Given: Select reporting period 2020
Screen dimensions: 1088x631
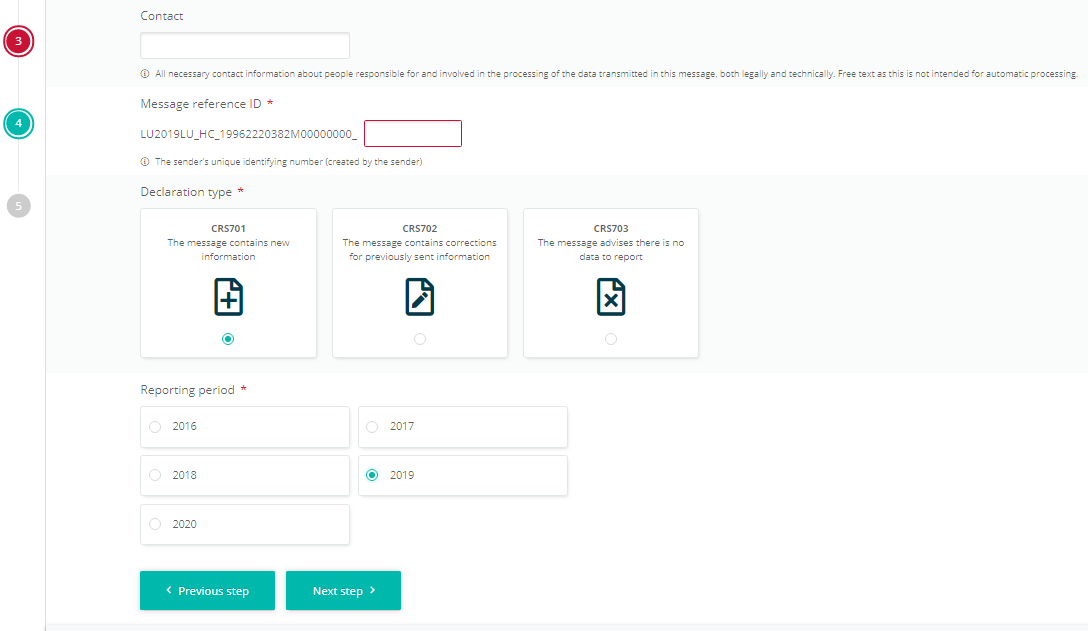Looking at the screenshot, I should coord(245,524).
